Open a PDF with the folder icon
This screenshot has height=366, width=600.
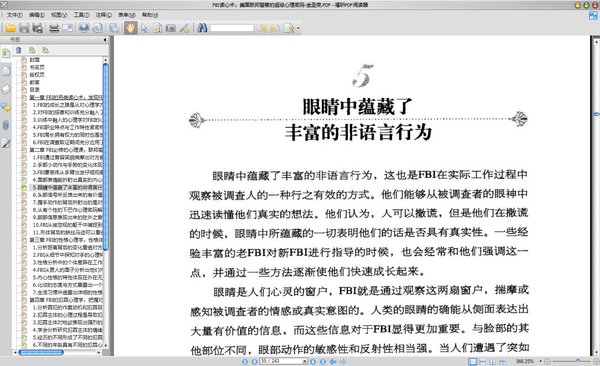point(10,28)
